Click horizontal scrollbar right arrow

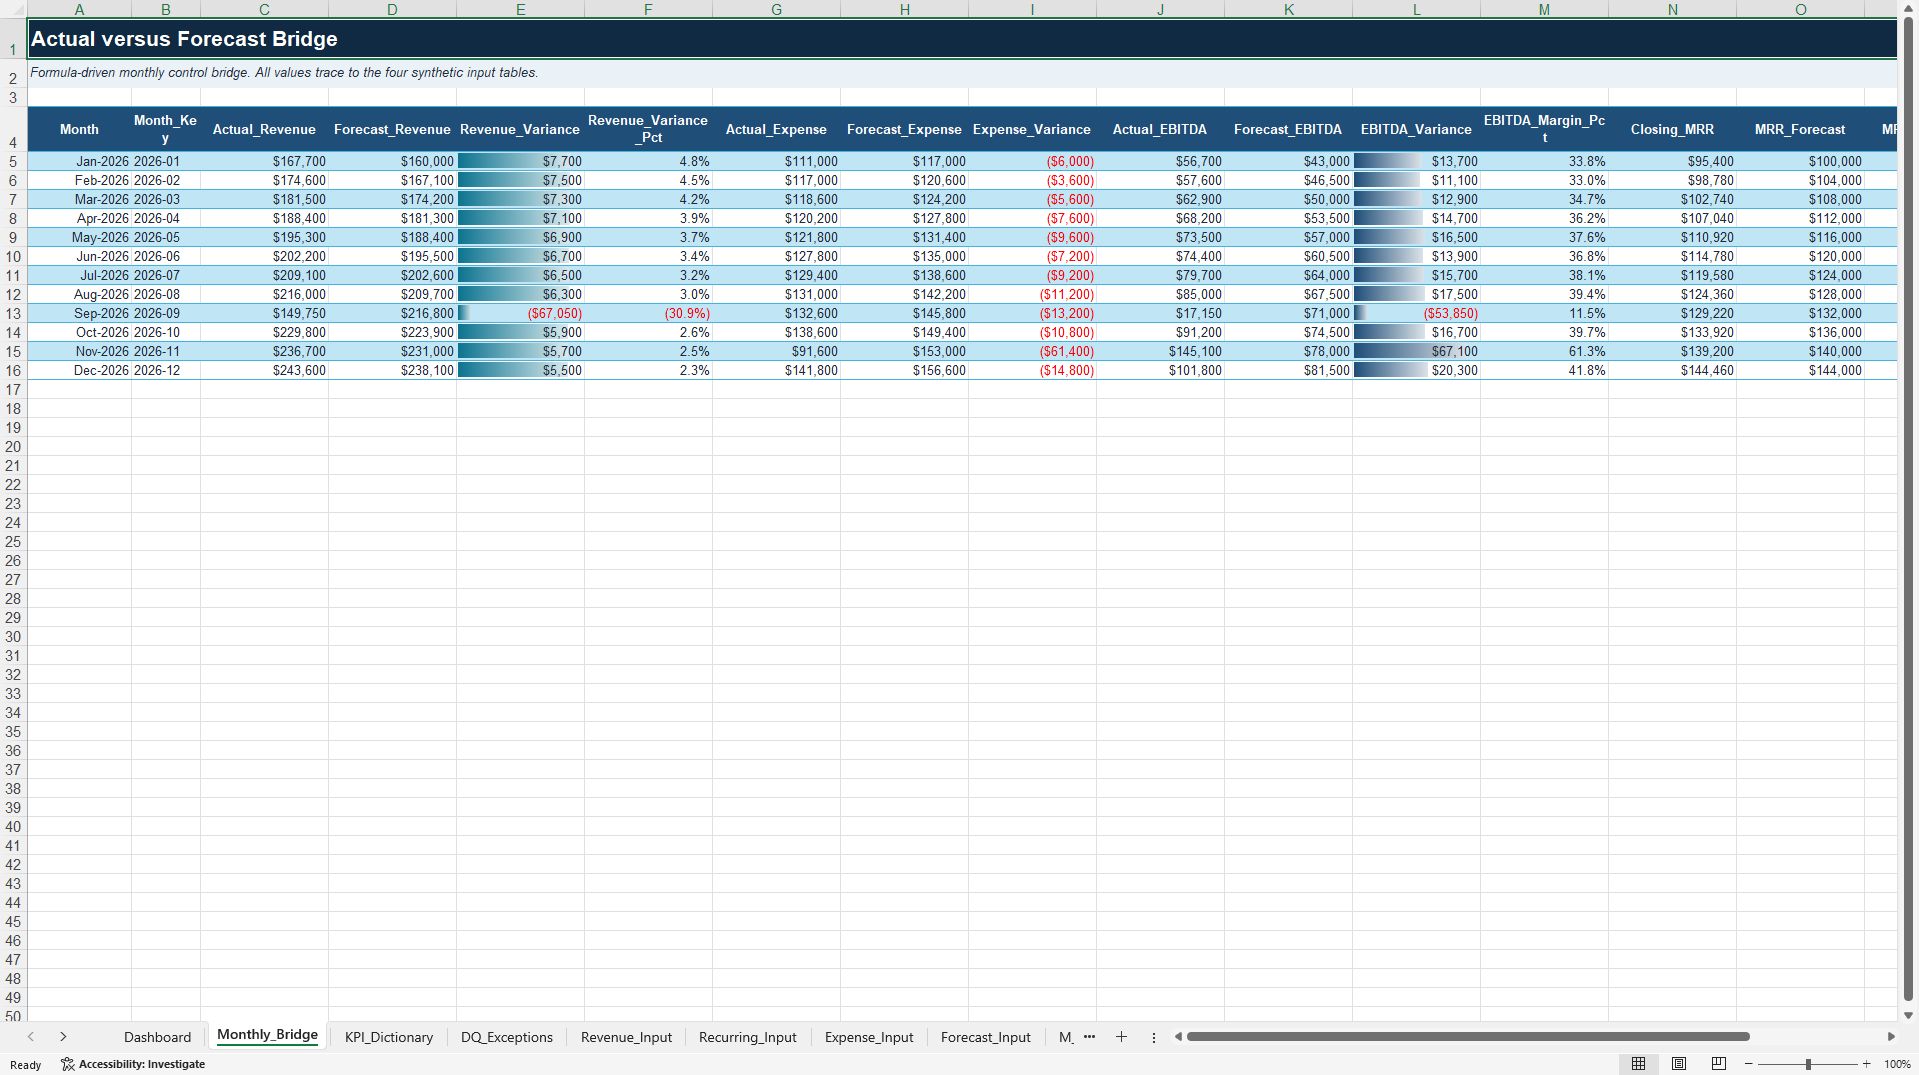(x=1890, y=1037)
